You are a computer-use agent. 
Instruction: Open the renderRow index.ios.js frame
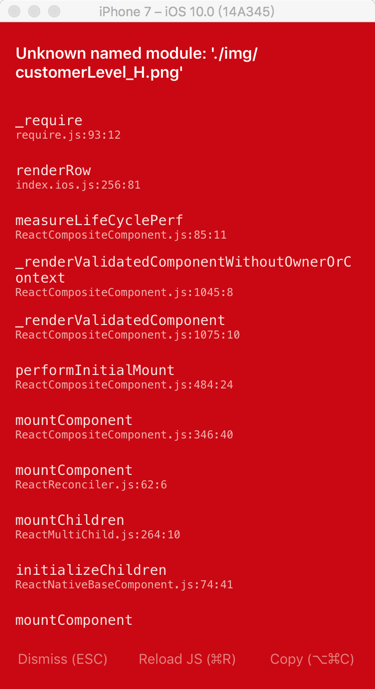coord(187,177)
